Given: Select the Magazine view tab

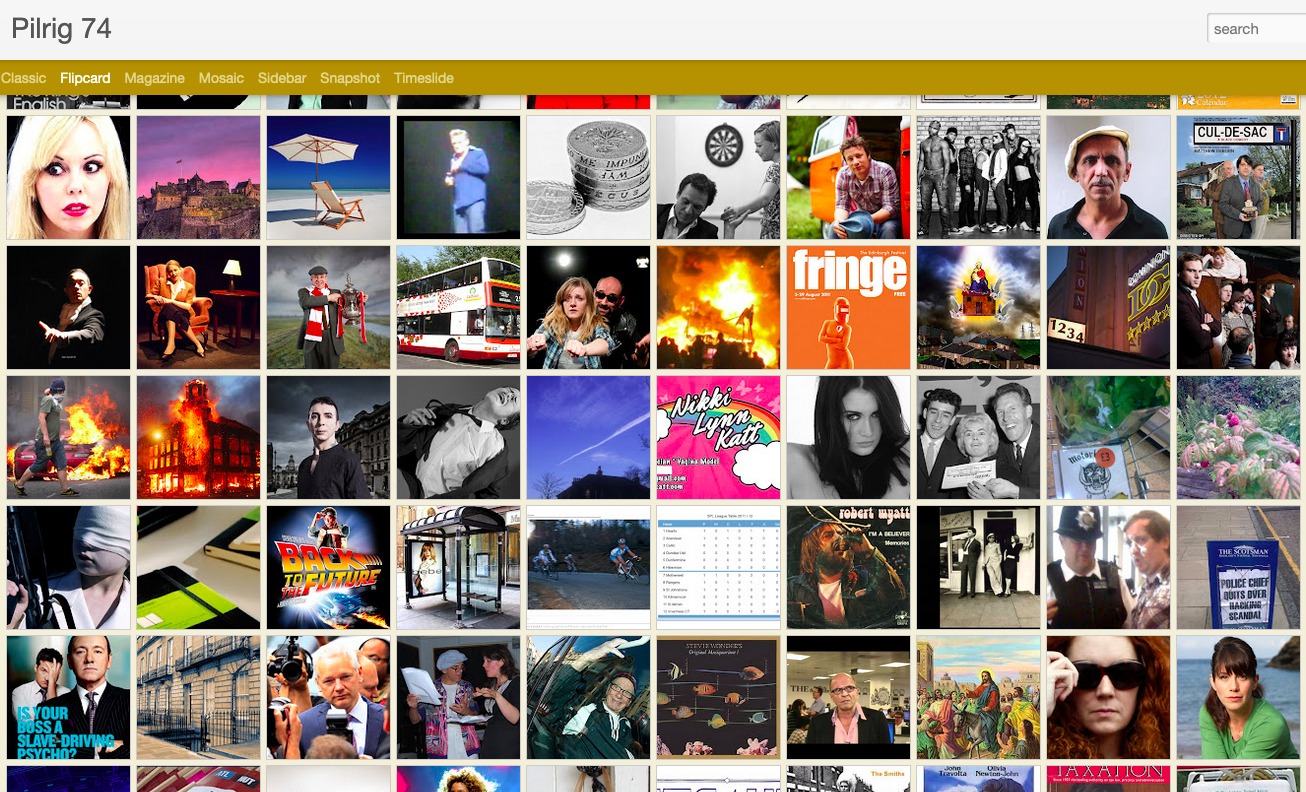Looking at the screenshot, I should (x=154, y=78).
